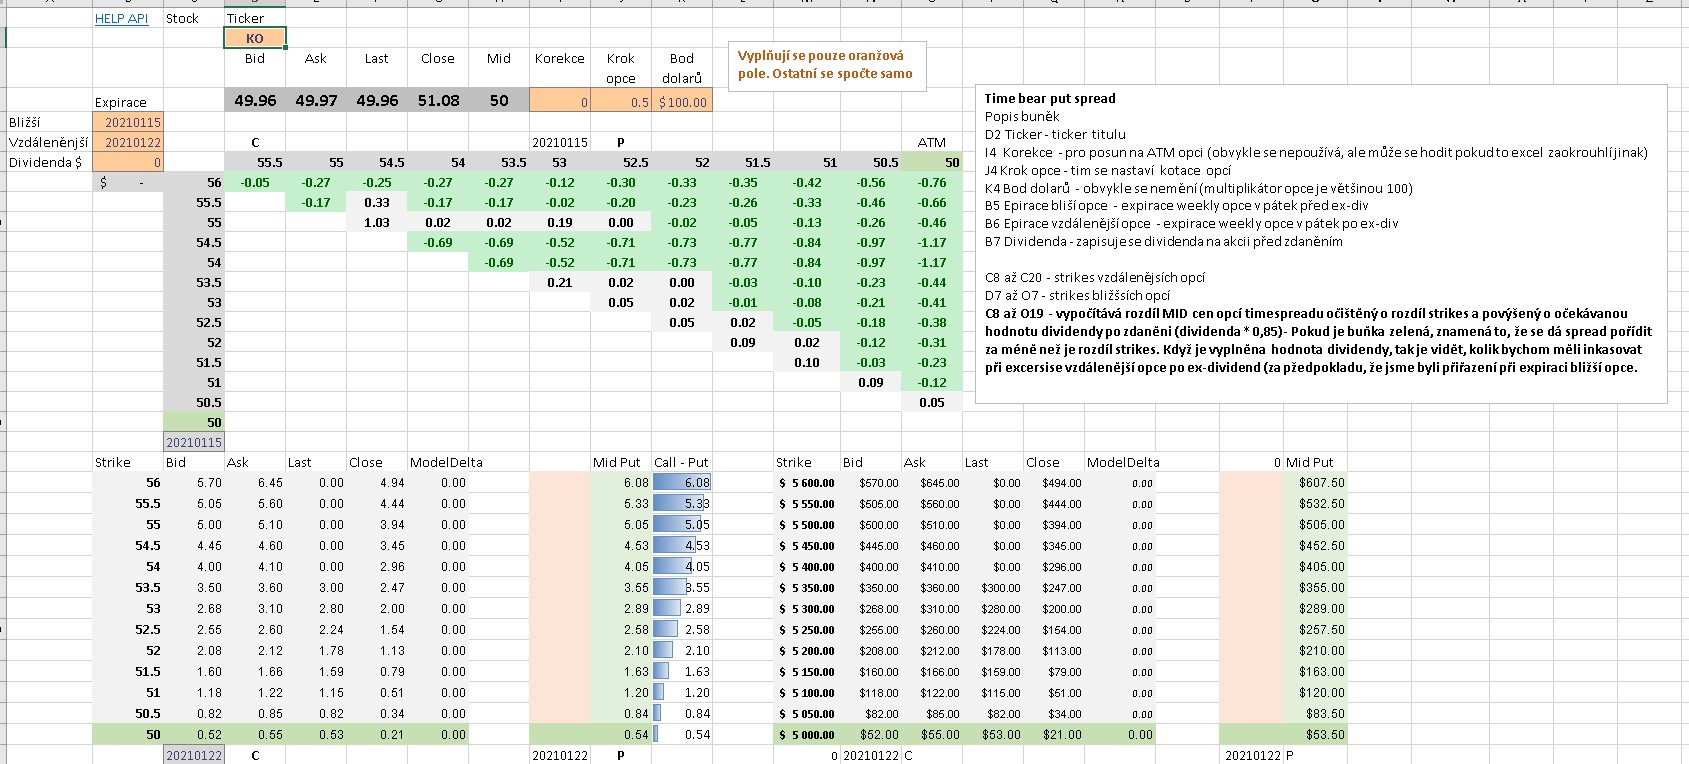Click the orange Korekce input cell

point(559,101)
